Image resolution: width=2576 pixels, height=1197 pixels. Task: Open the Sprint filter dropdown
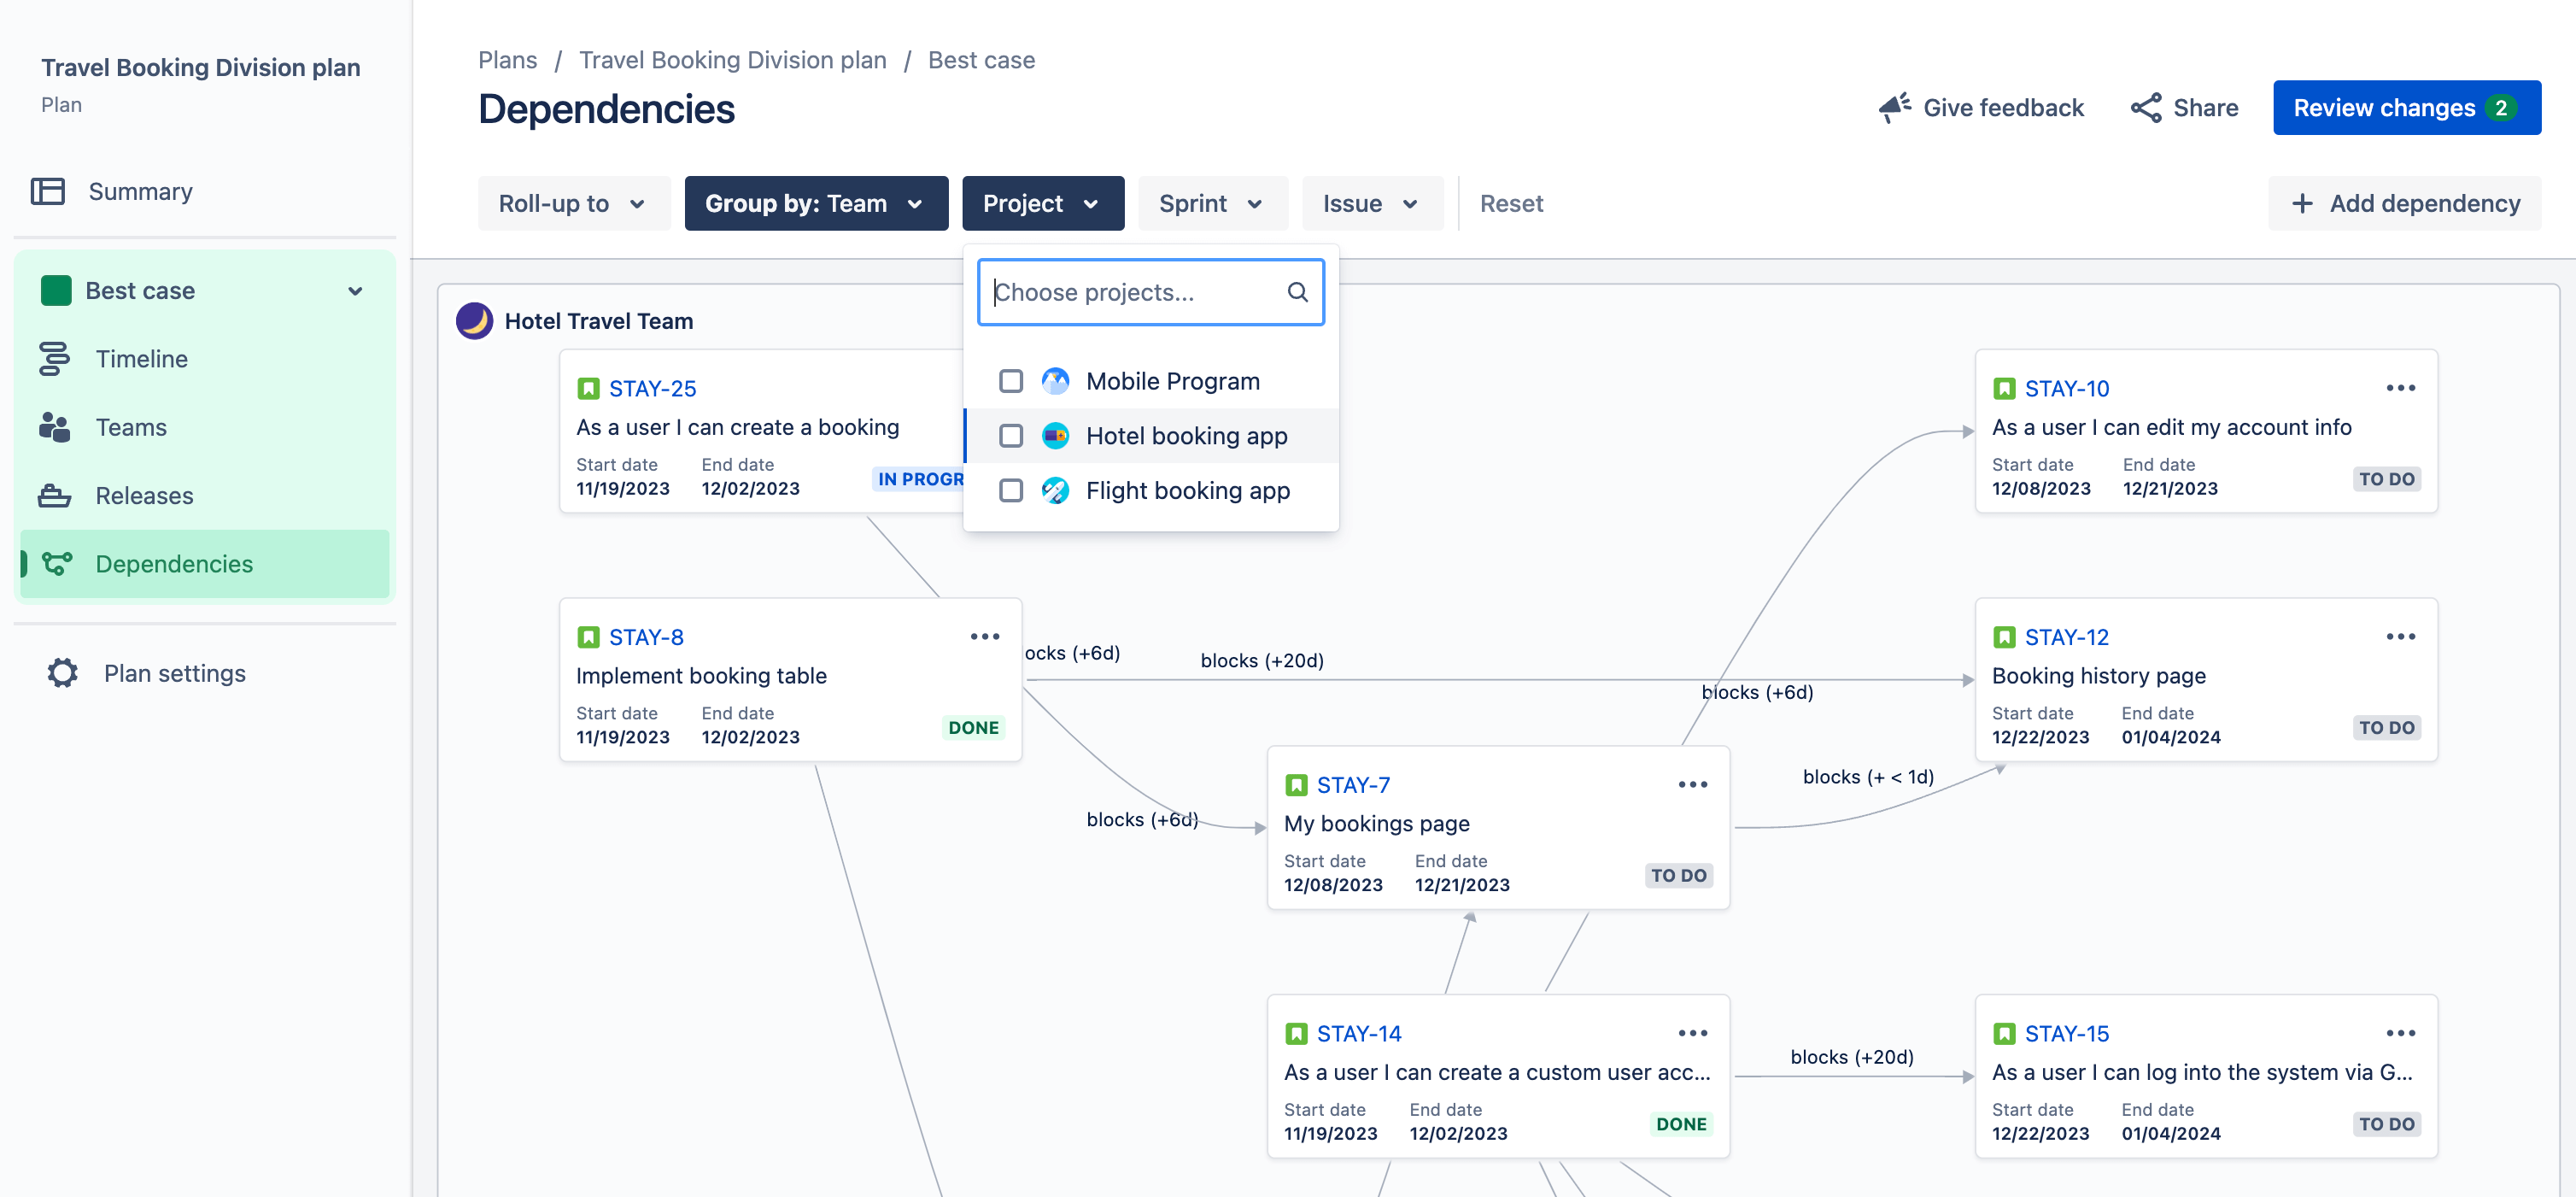point(1212,203)
